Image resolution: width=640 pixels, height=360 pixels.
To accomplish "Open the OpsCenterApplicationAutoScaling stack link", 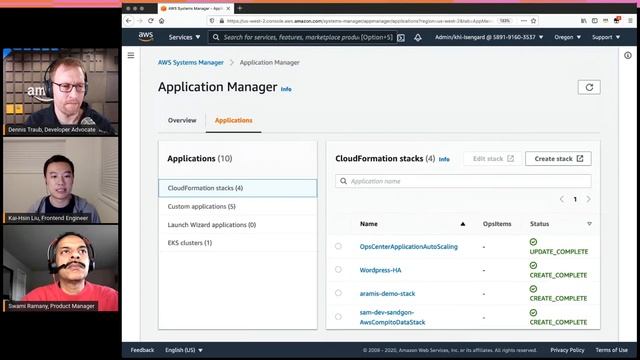I will 409,247.
